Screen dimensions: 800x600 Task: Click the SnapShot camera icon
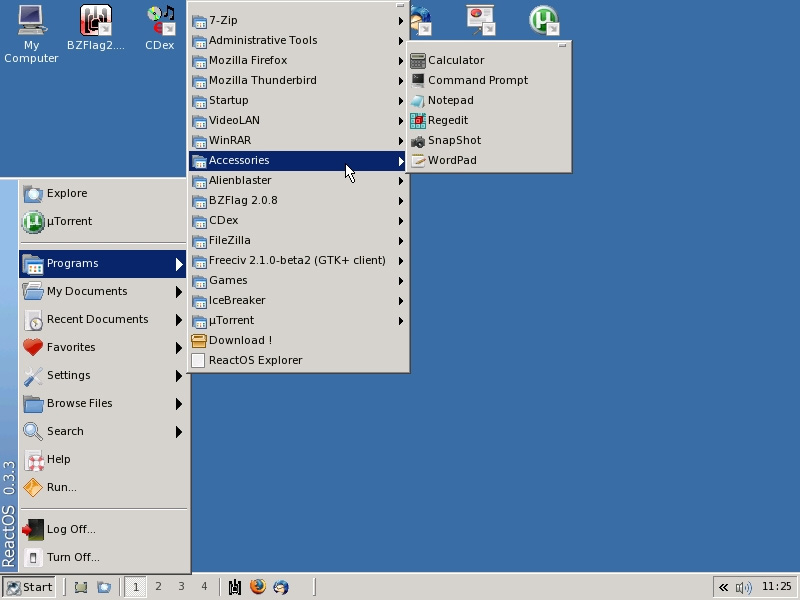(x=418, y=141)
